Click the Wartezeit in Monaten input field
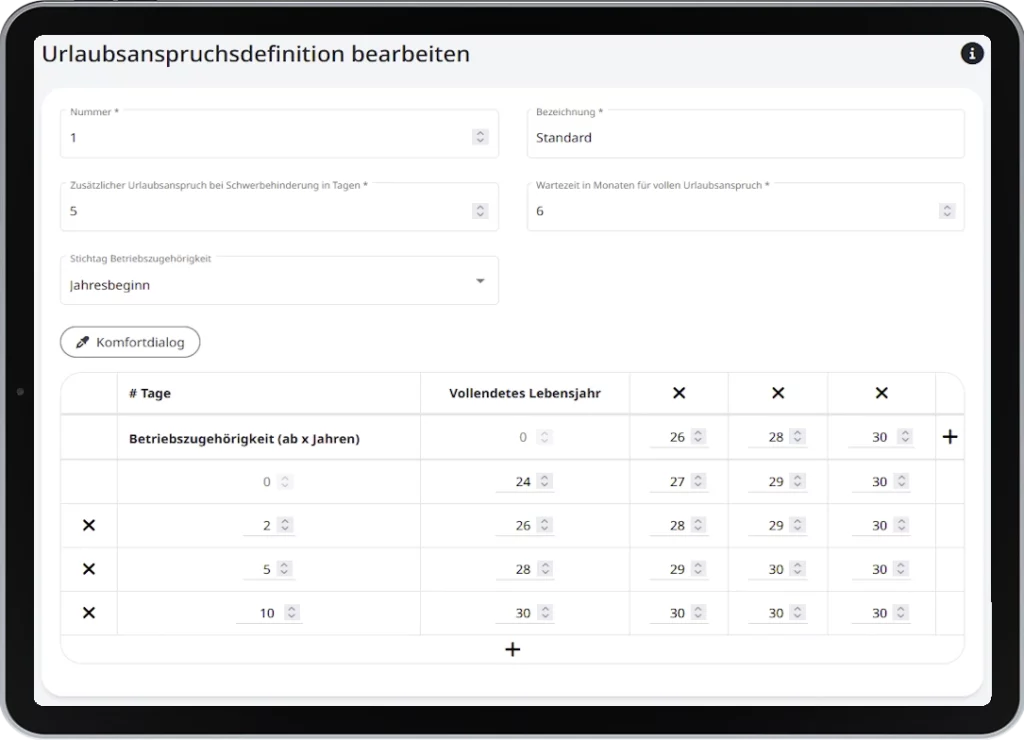This screenshot has width=1024, height=740. [735, 211]
